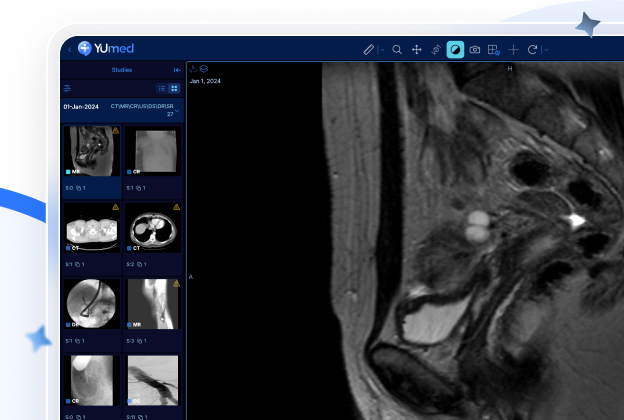Switch studies to list view
The height and width of the screenshot is (420, 624).
tap(162, 88)
